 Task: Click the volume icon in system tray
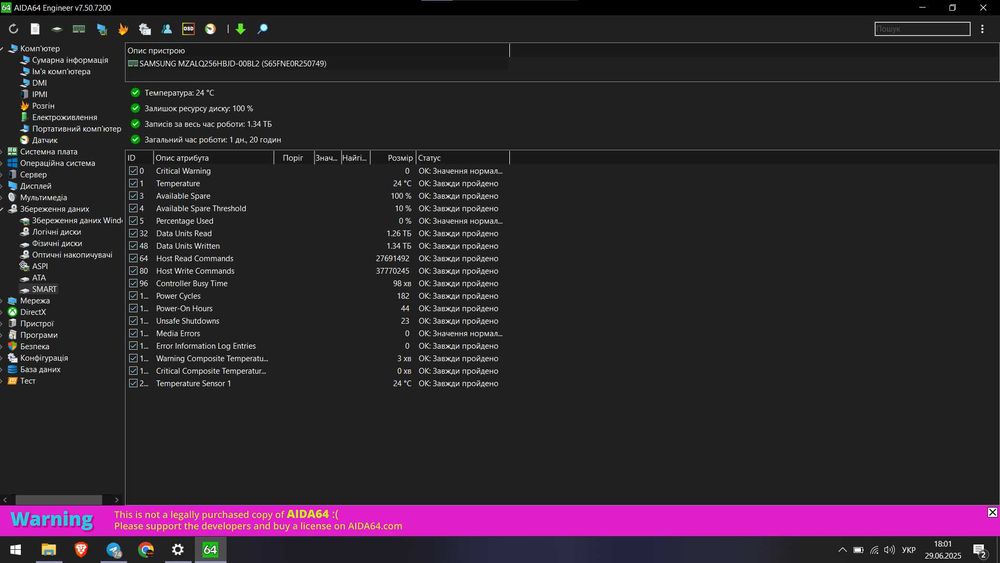pyautogui.click(x=889, y=550)
